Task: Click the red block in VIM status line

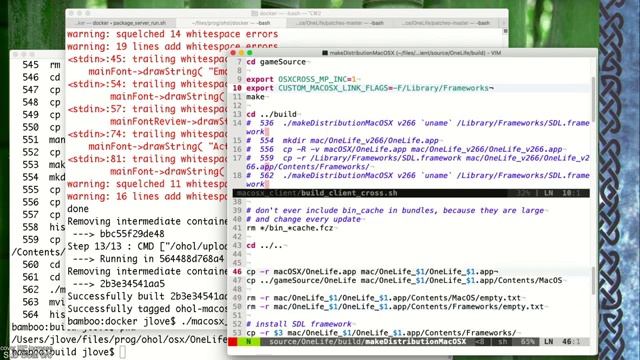Action: click(x=233, y=342)
